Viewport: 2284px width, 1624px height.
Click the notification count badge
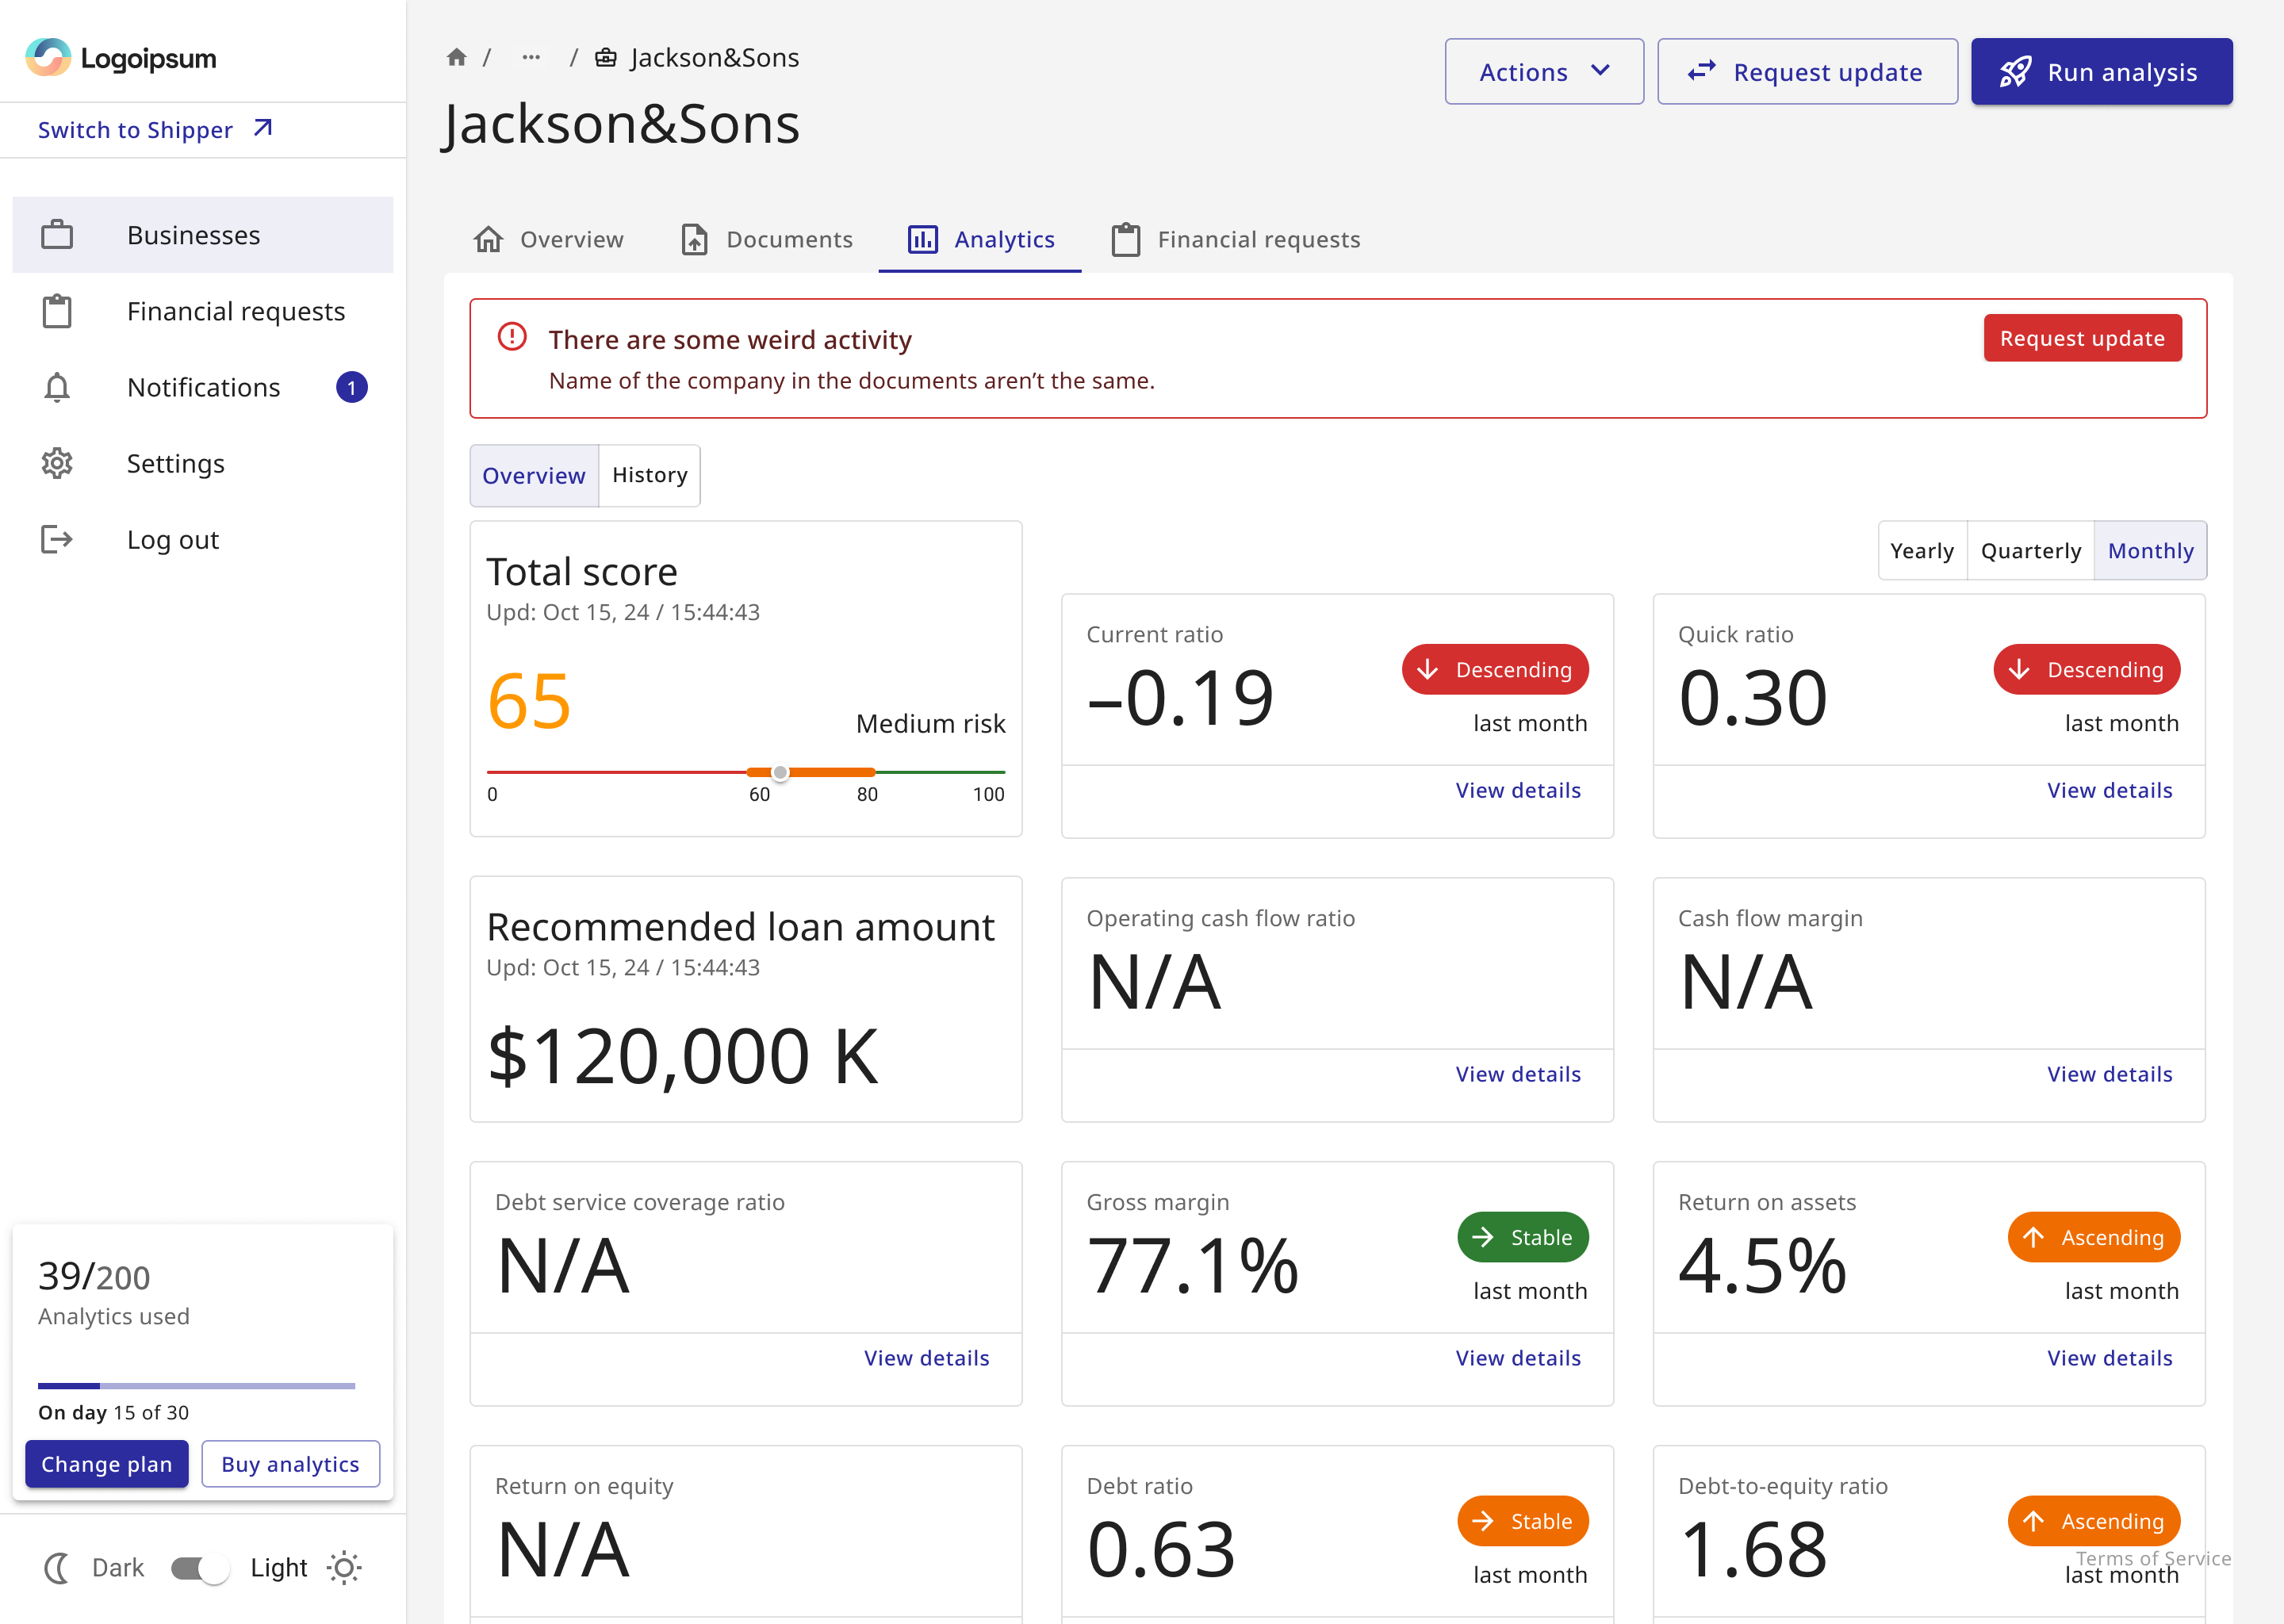351,387
